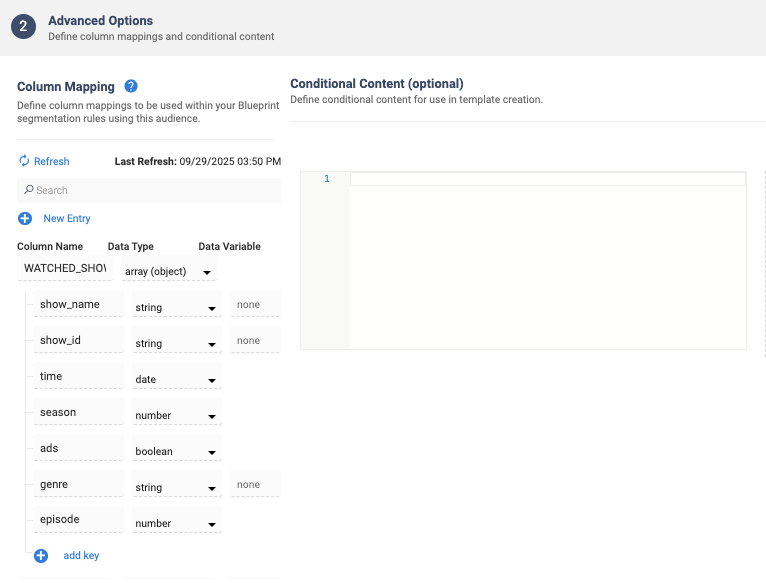
Task: Click the New Entry plus icon
Action: tap(25, 218)
